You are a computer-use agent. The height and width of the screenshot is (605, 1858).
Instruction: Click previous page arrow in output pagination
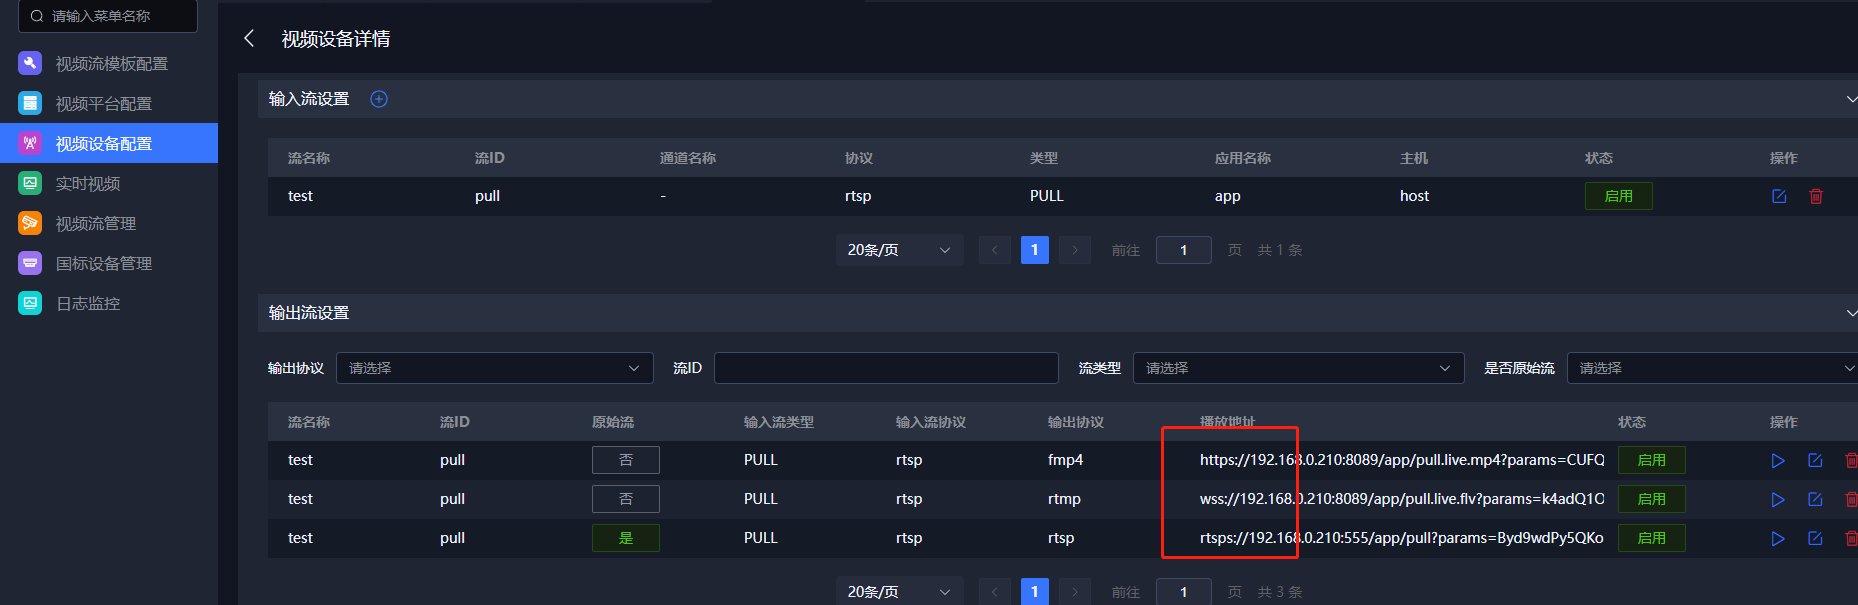994,592
